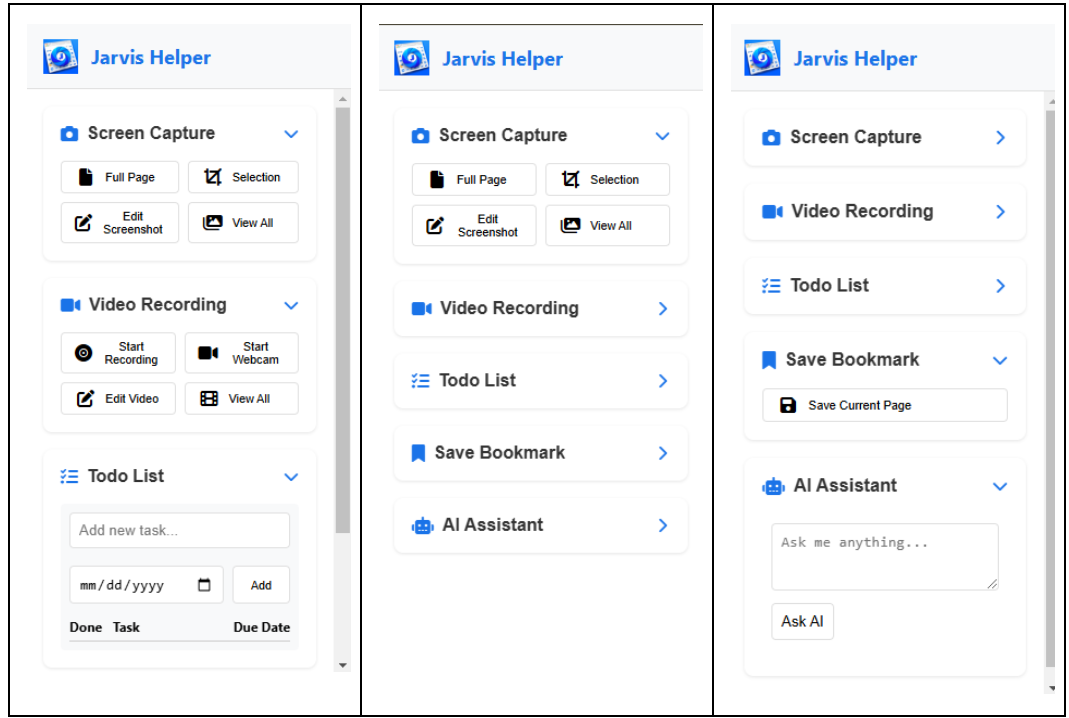The width and height of the screenshot is (1069, 718).
Task: Click the Add new task input field
Action: (x=179, y=530)
